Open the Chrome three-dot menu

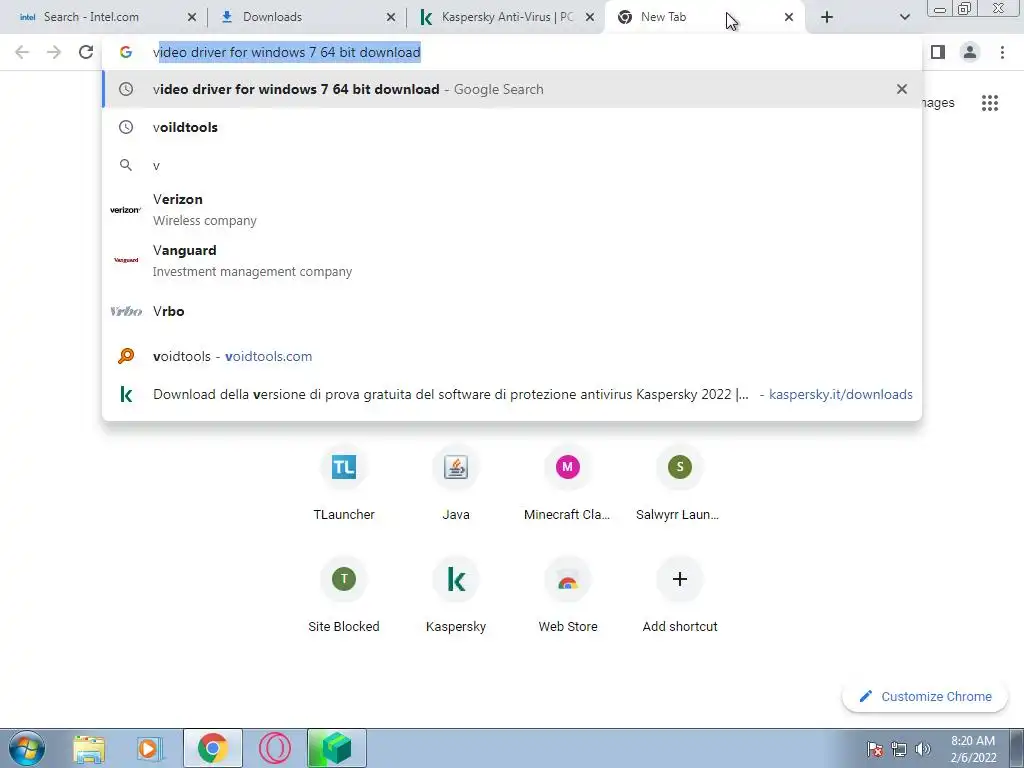pyautogui.click(x=1002, y=52)
